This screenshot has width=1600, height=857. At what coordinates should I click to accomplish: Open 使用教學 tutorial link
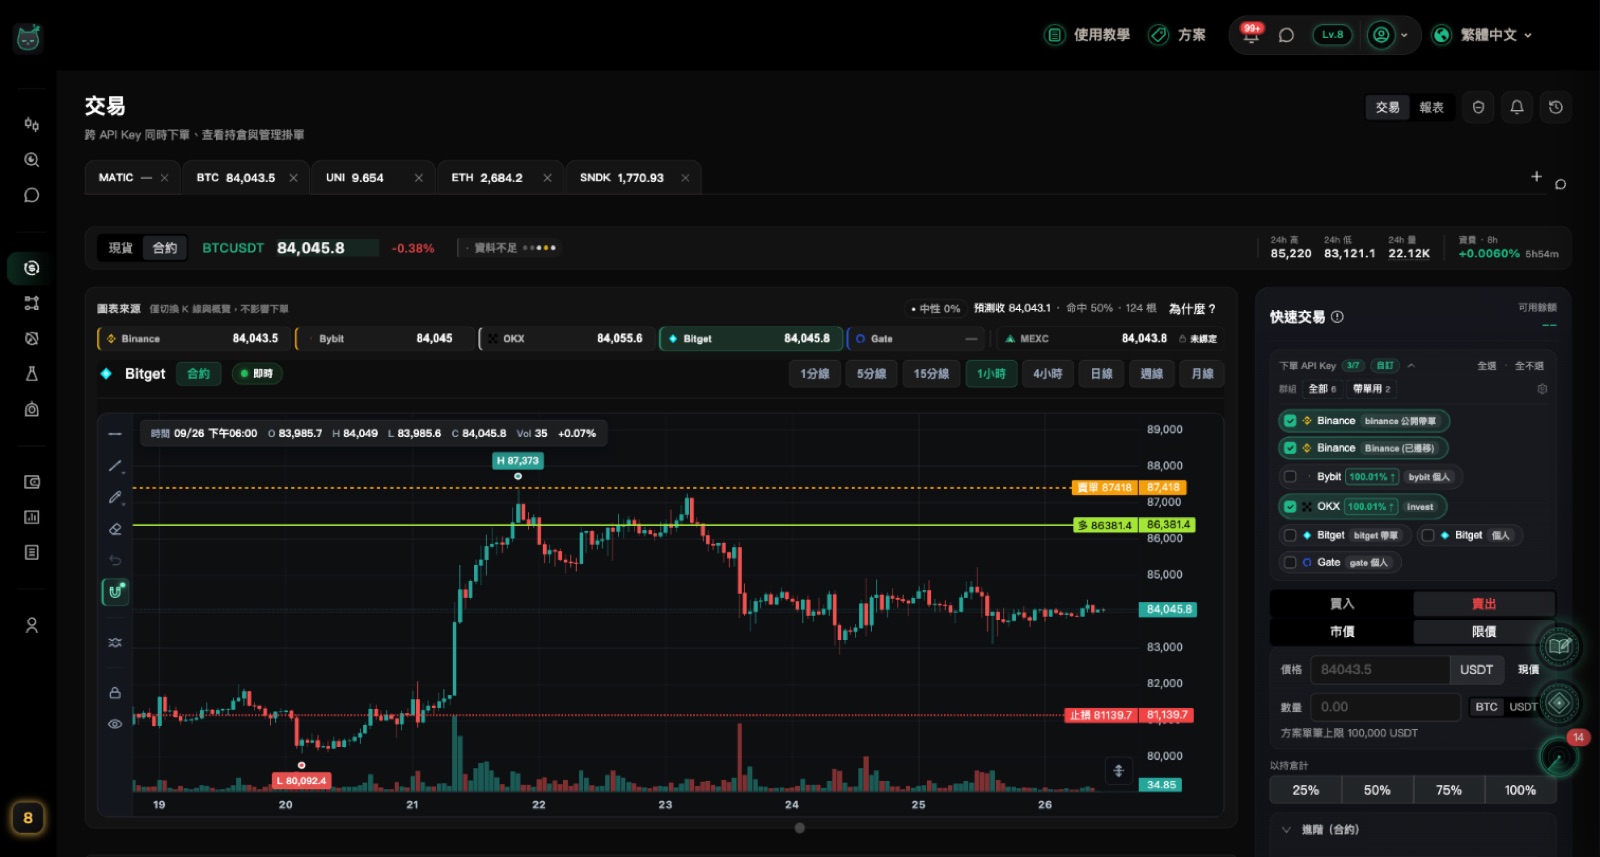coord(1087,35)
